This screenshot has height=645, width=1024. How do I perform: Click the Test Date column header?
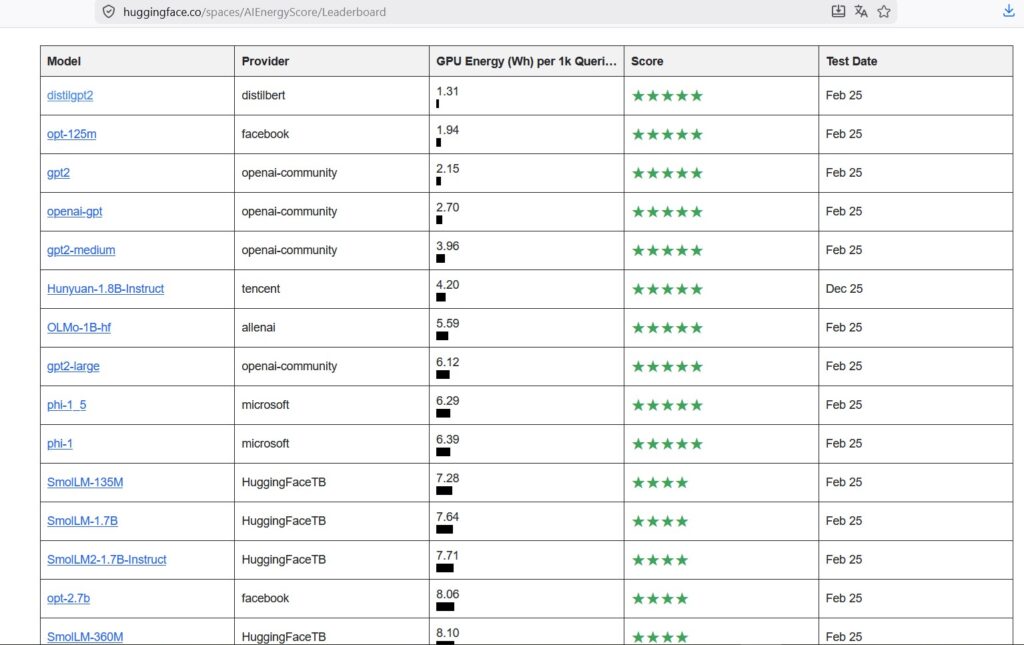(916, 61)
